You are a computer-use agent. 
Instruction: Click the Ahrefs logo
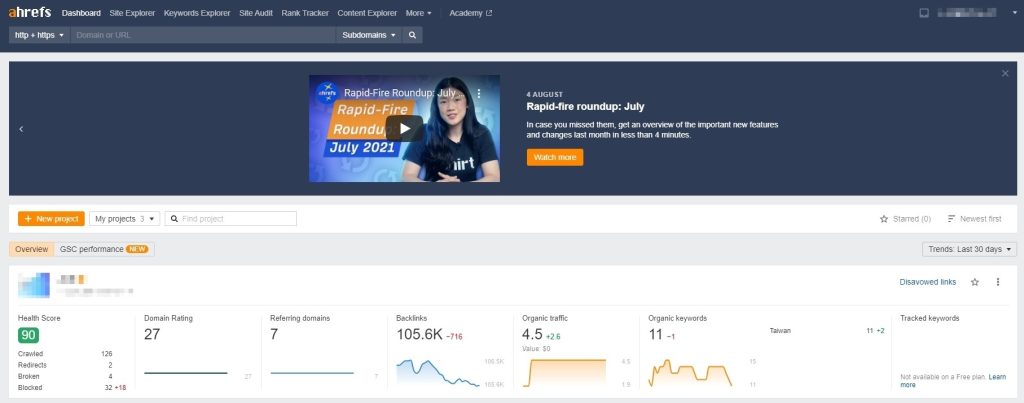(x=29, y=12)
